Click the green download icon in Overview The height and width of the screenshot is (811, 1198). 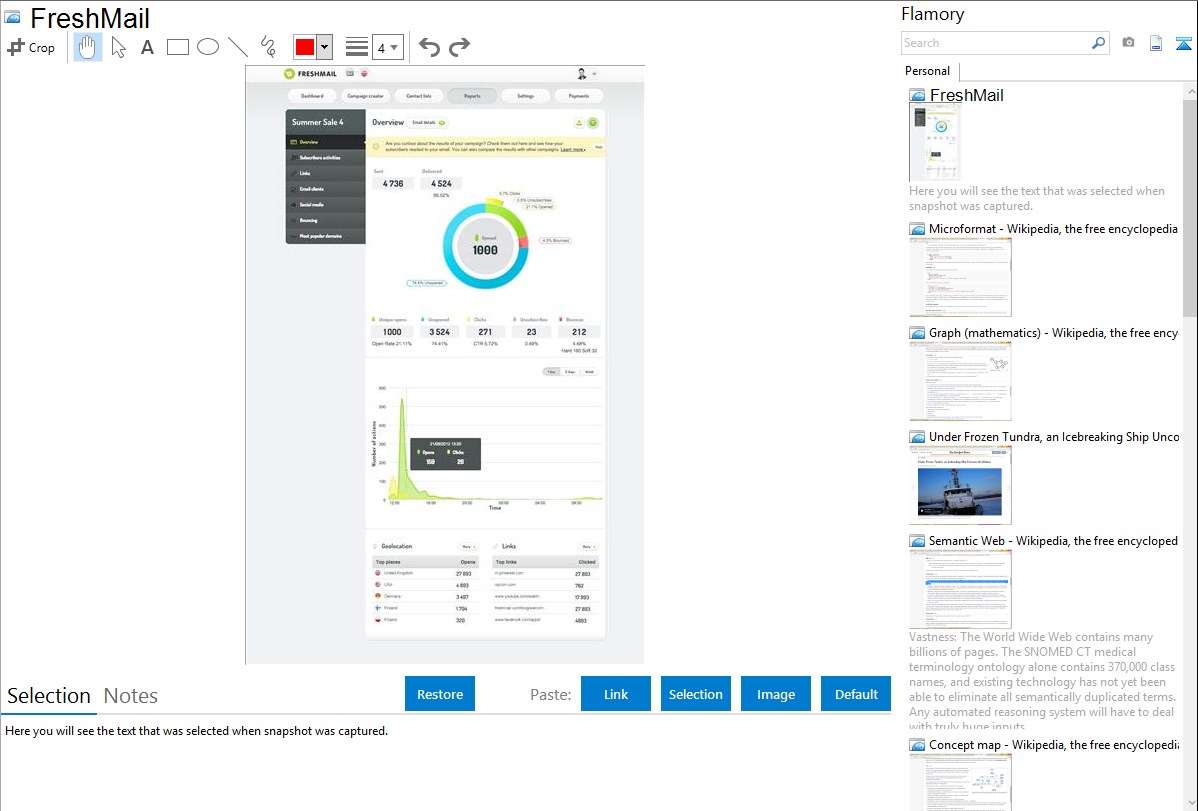pos(579,122)
